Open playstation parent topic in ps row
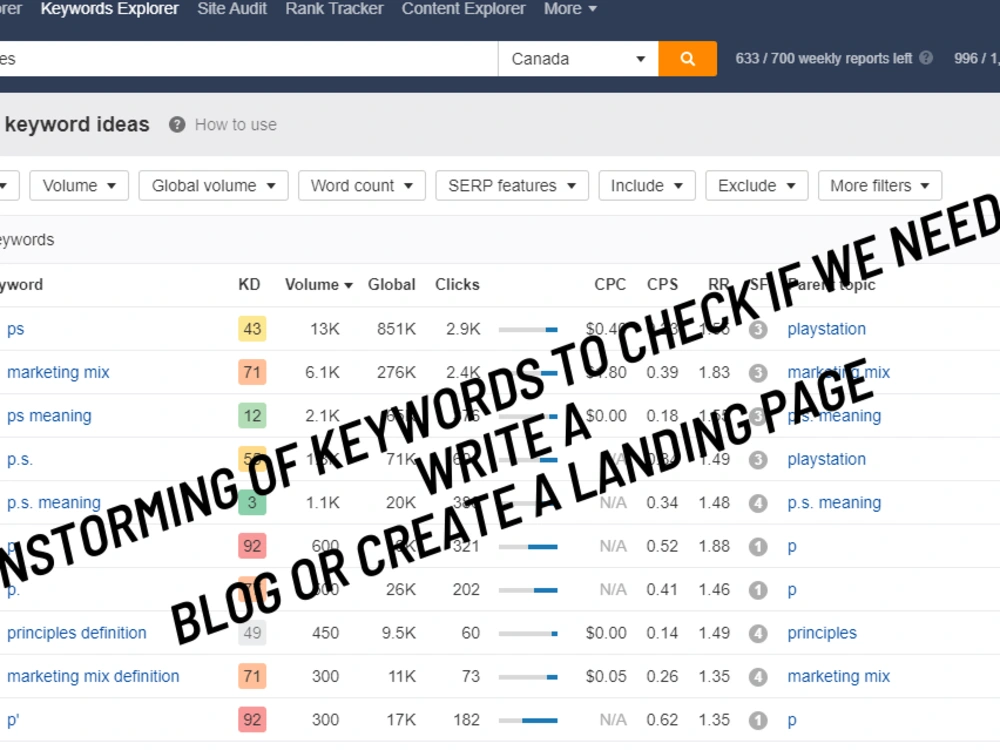This screenshot has height=750, width=1000. (827, 329)
